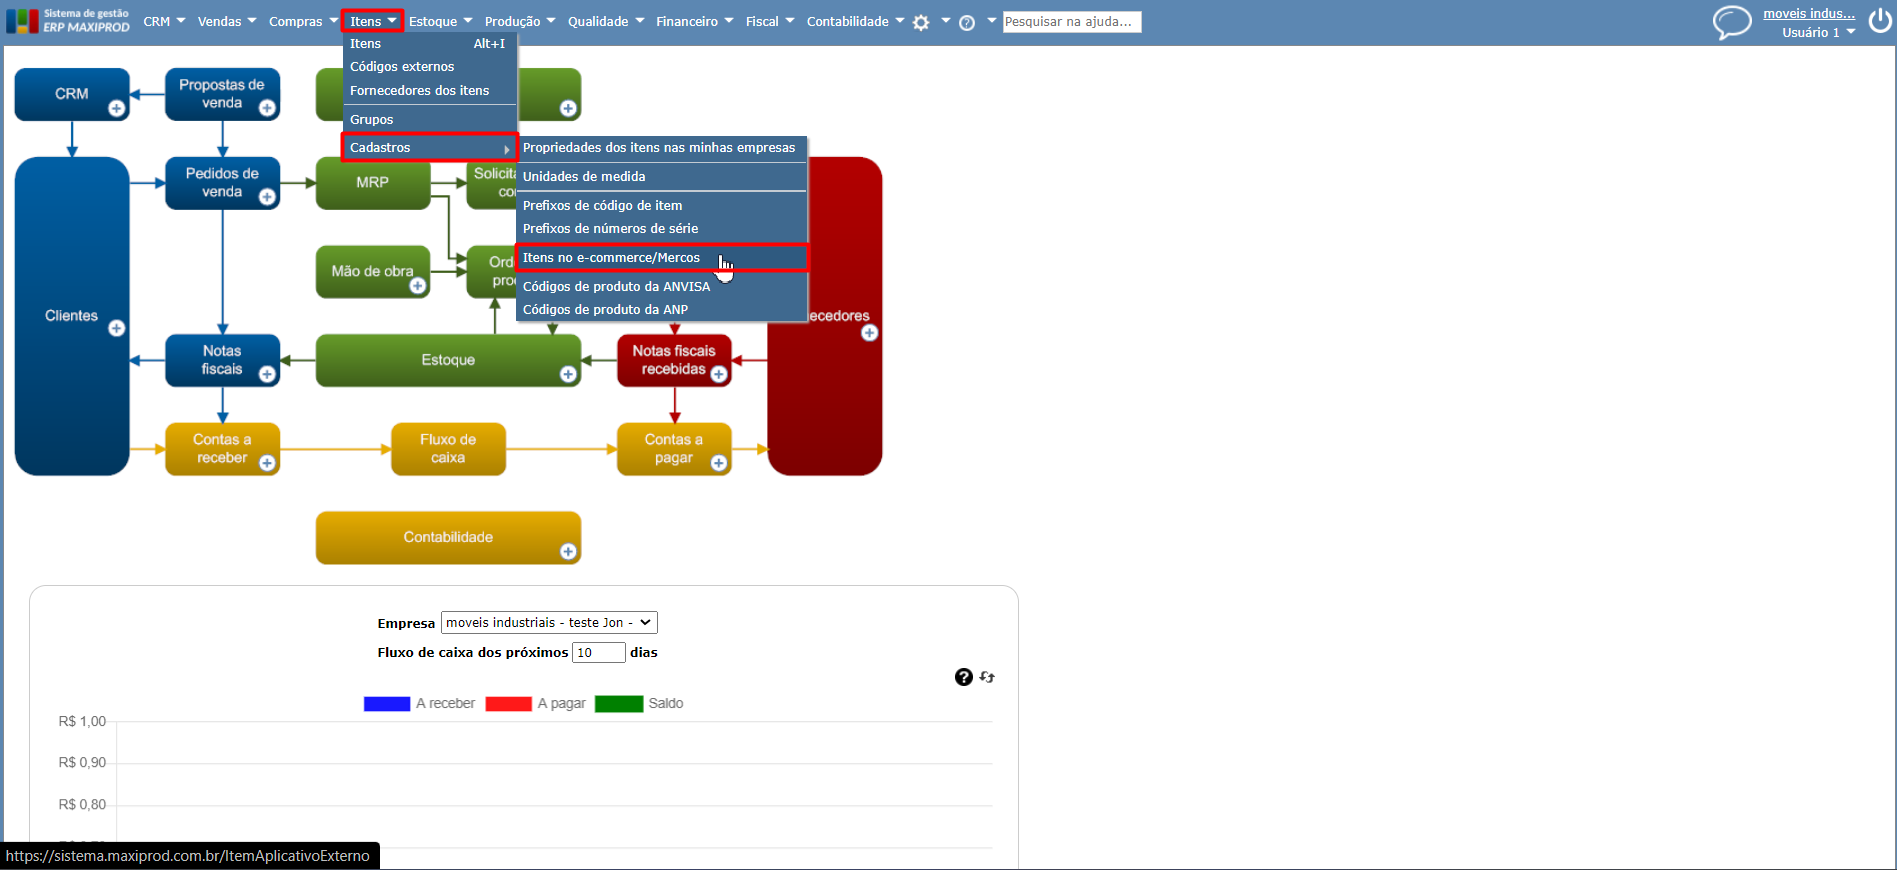The image size is (1897, 870).
Task: Expand the Fiscal menu
Action: pos(770,21)
